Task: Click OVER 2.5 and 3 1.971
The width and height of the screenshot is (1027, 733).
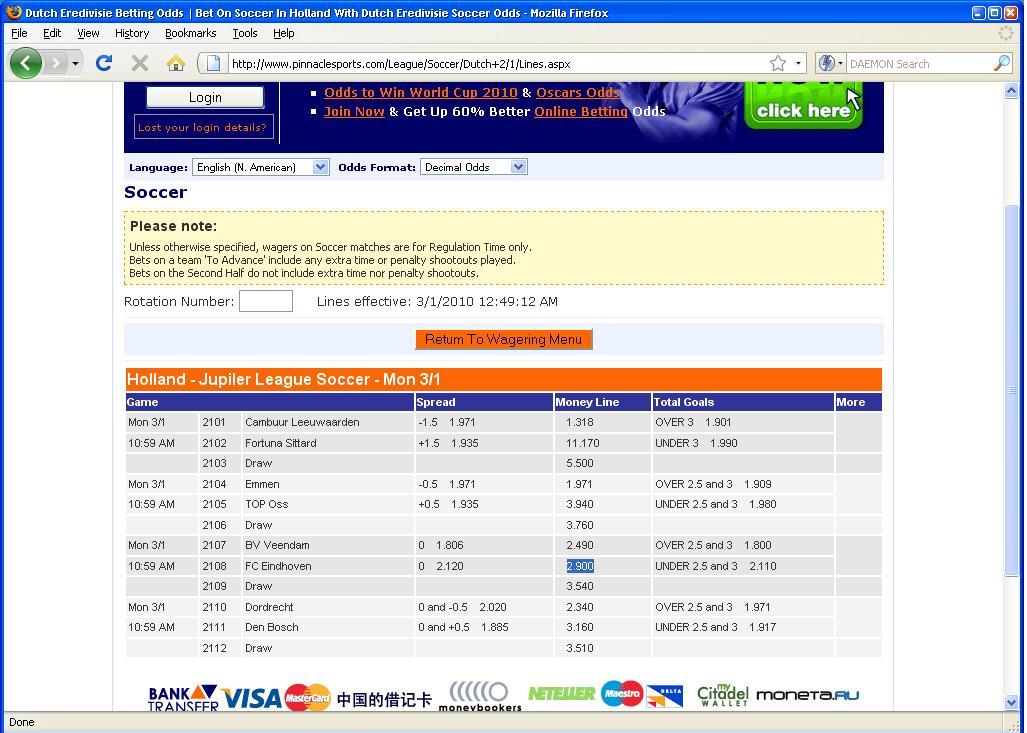Action: pos(713,607)
